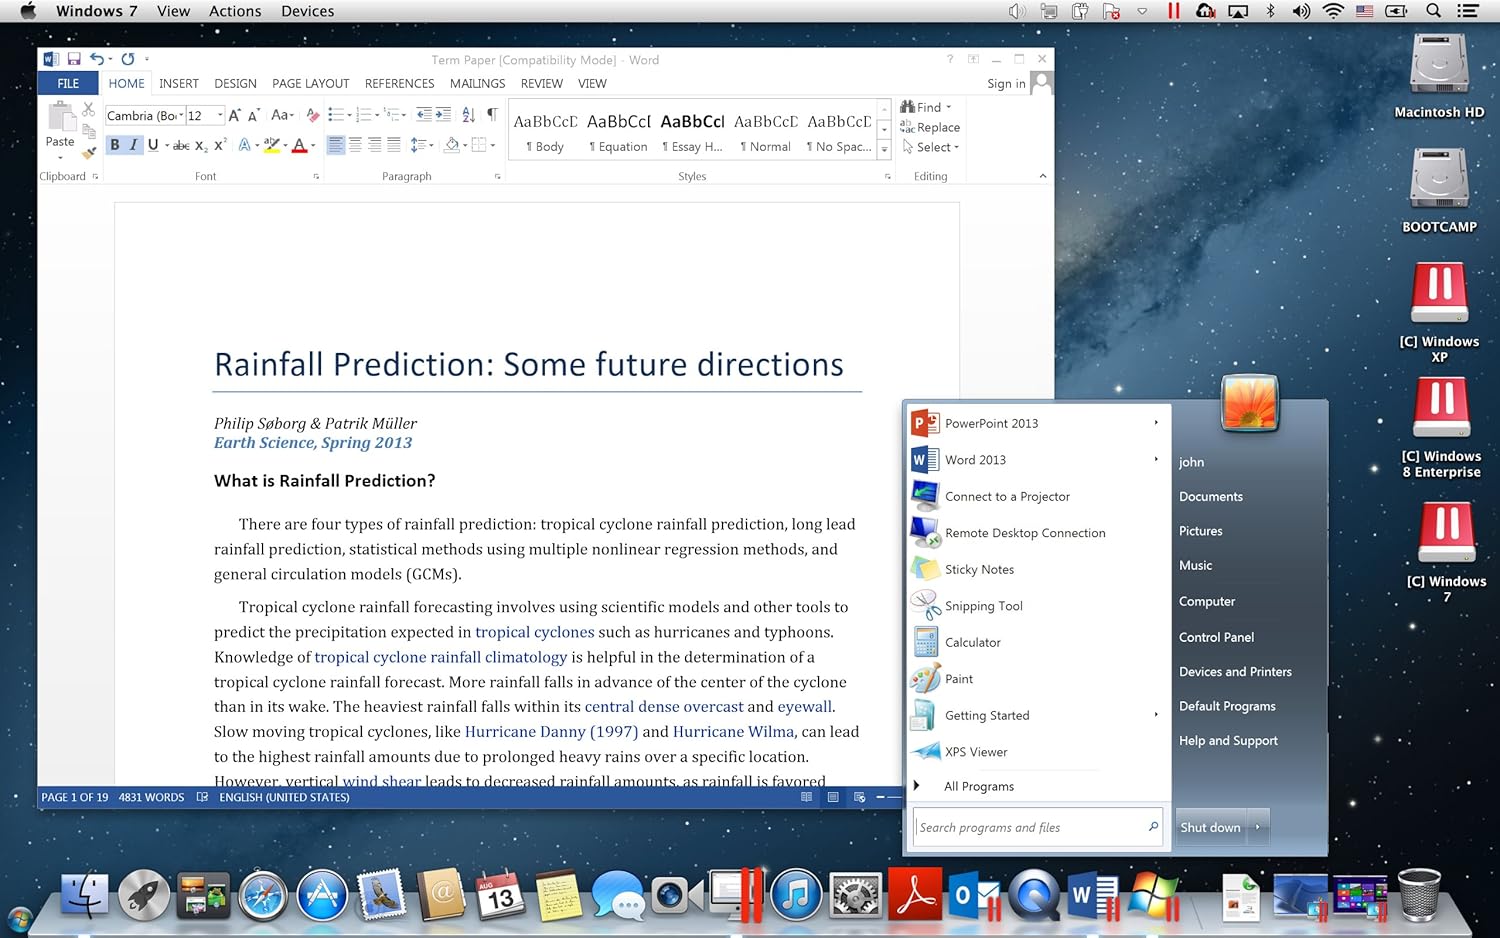Toggle Bold formatting off
Screen dimensions: 1500x938
(115, 145)
